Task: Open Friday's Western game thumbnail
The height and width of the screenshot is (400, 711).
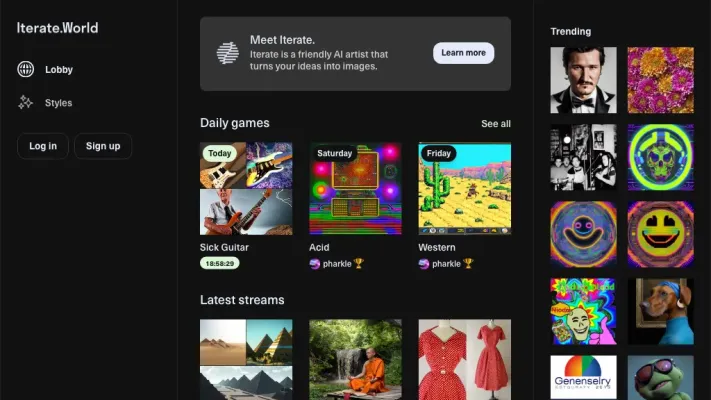Action: pos(464,188)
